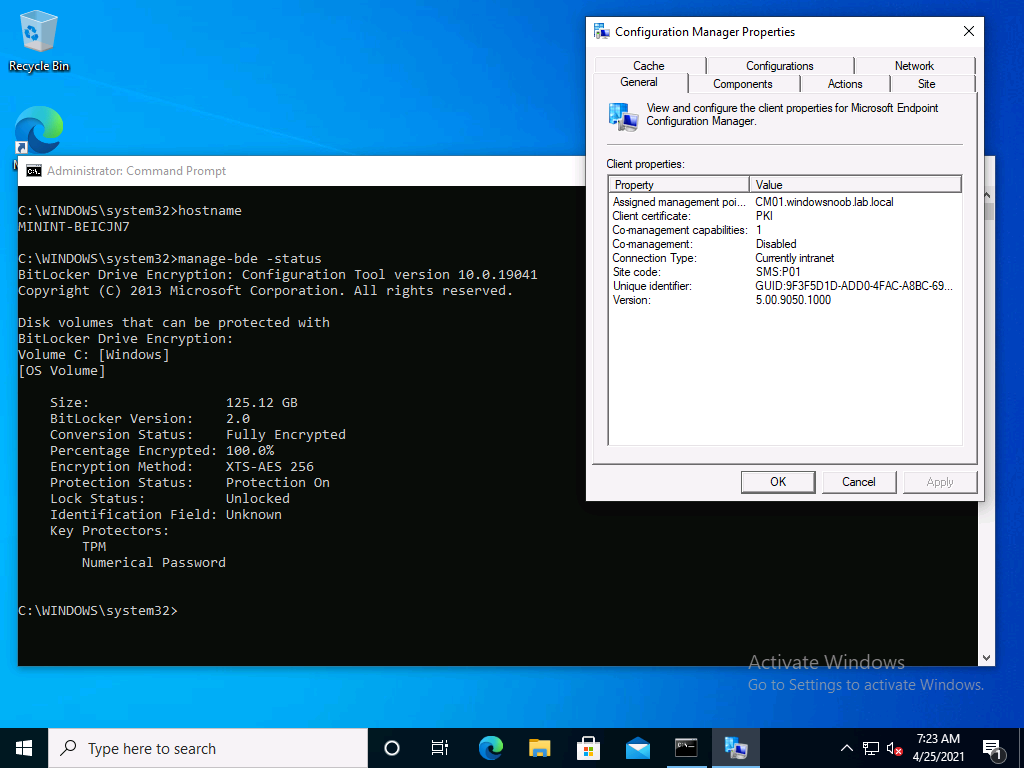Click 'Fully Encrypted' in Command Prompt
Image resolution: width=1024 pixels, height=768 pixels.
[x=286, y=435]
